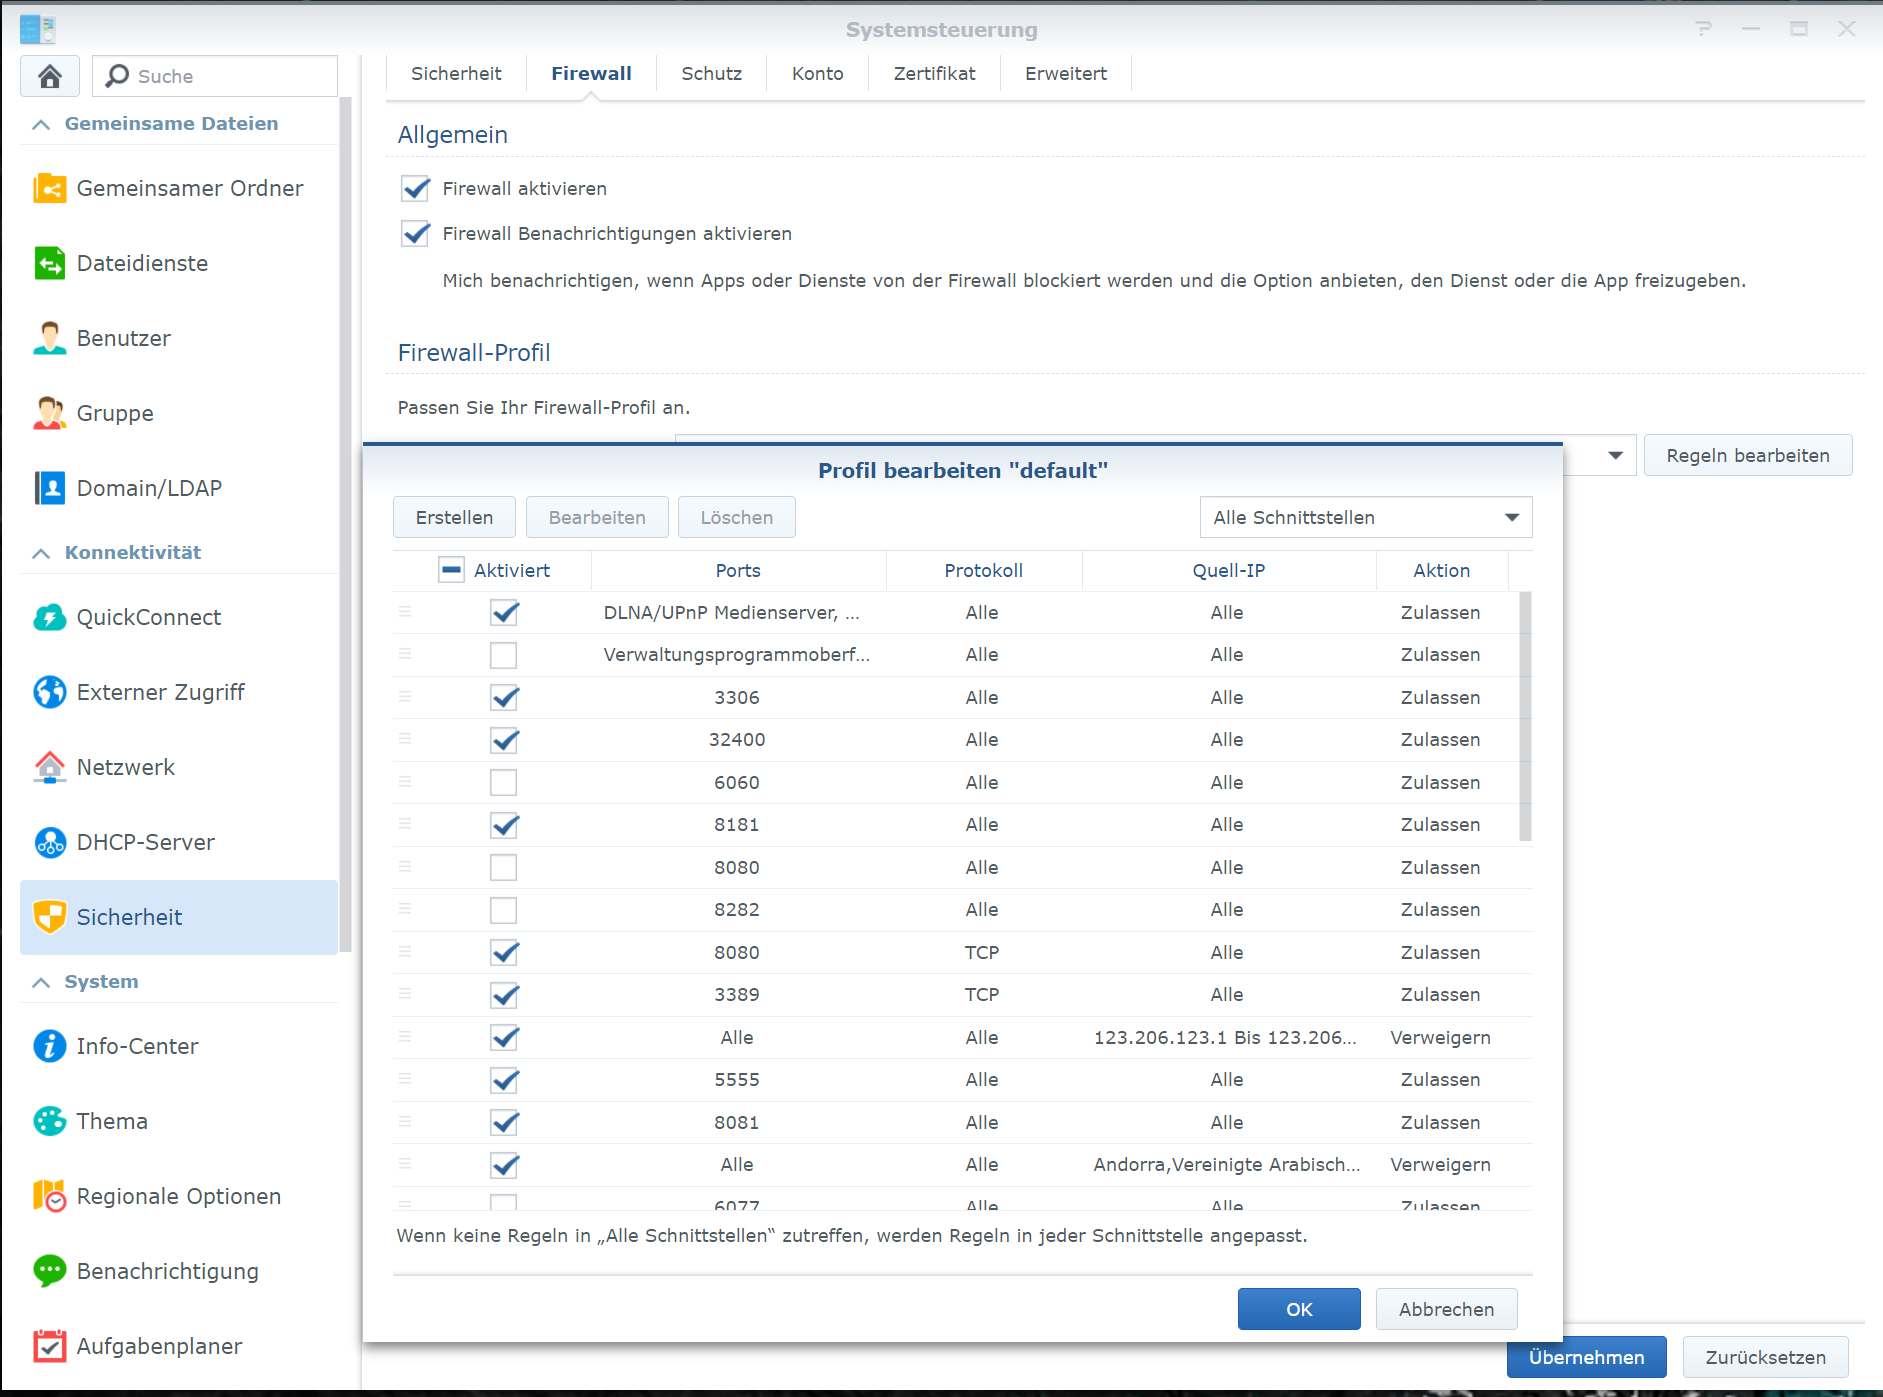Disable the port 3389 TCP rule

click(x=504, y=995)
